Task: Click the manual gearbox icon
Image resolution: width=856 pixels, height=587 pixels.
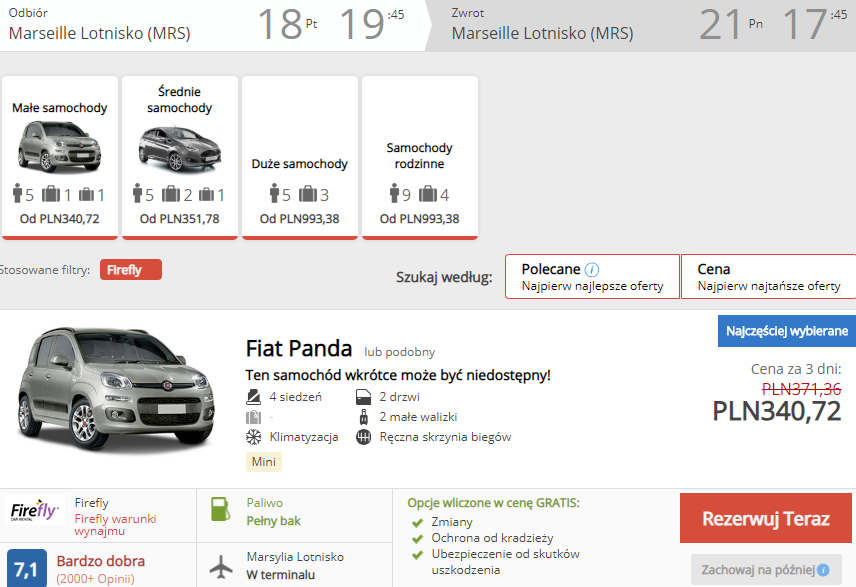Action: pyautogui.click(x=364, y=437)
